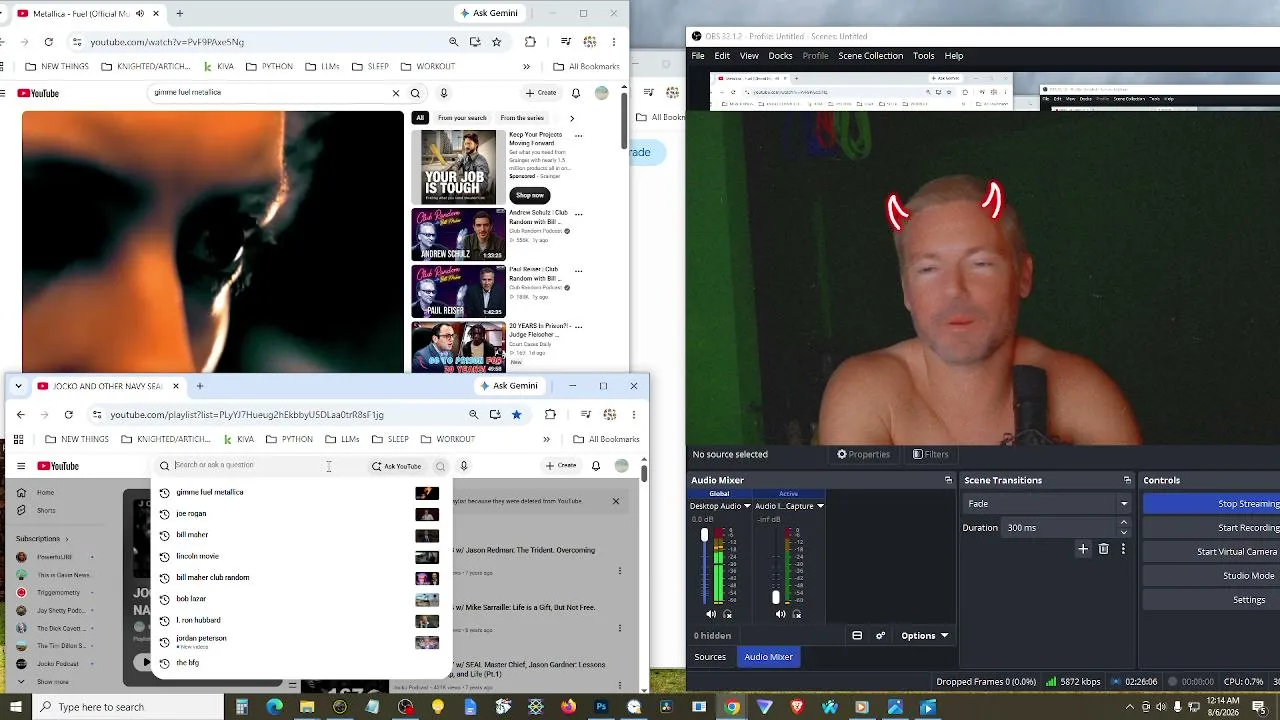Open media controls icon in Metallica window
This screenshot has width=1280, height=720.
pyautogui.click(x=566, y=42)
